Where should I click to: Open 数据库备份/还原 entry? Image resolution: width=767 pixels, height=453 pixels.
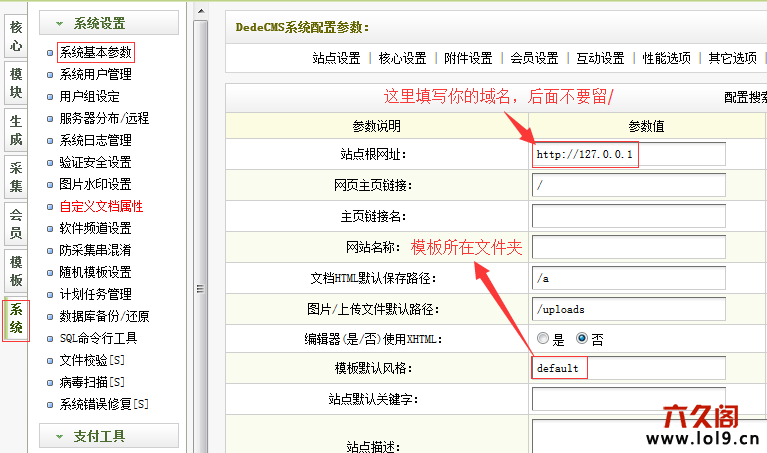click(x=104, y=317)
